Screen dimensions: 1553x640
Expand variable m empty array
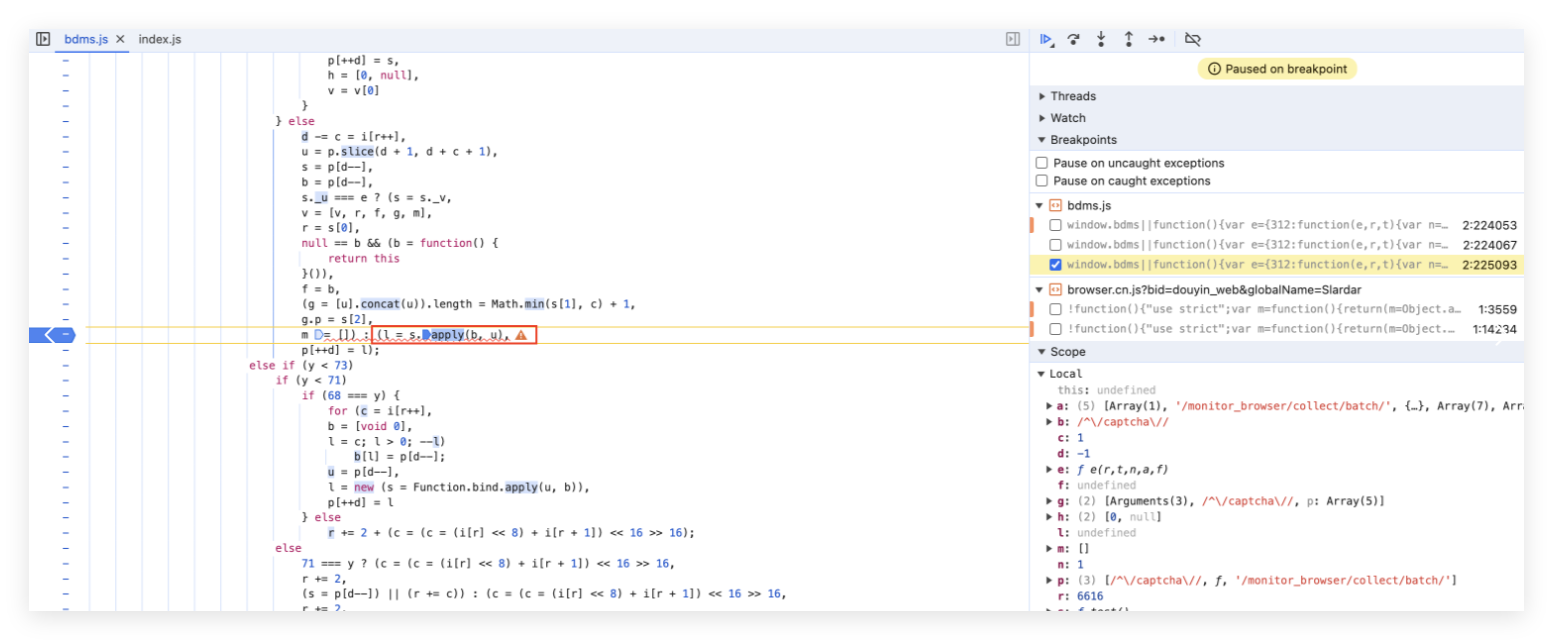(1050, 549)
